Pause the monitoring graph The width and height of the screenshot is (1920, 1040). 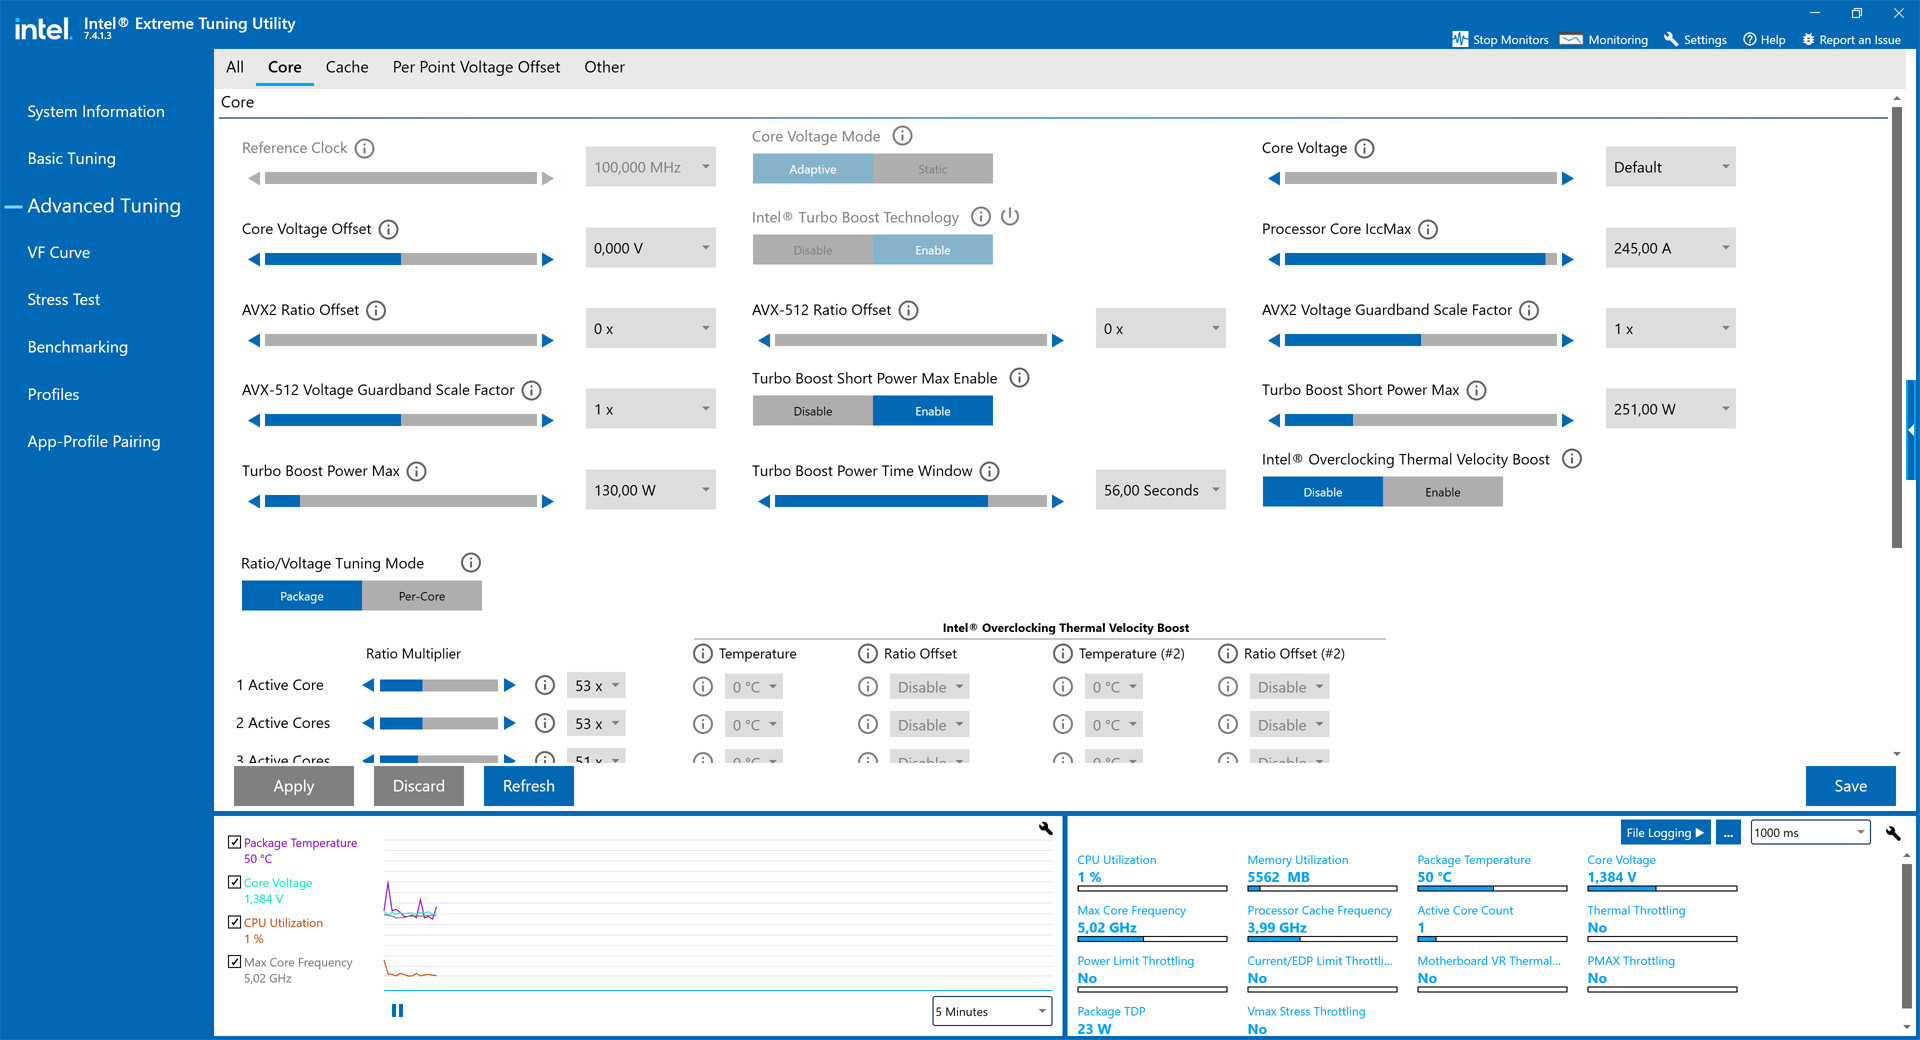point(397,1011)
